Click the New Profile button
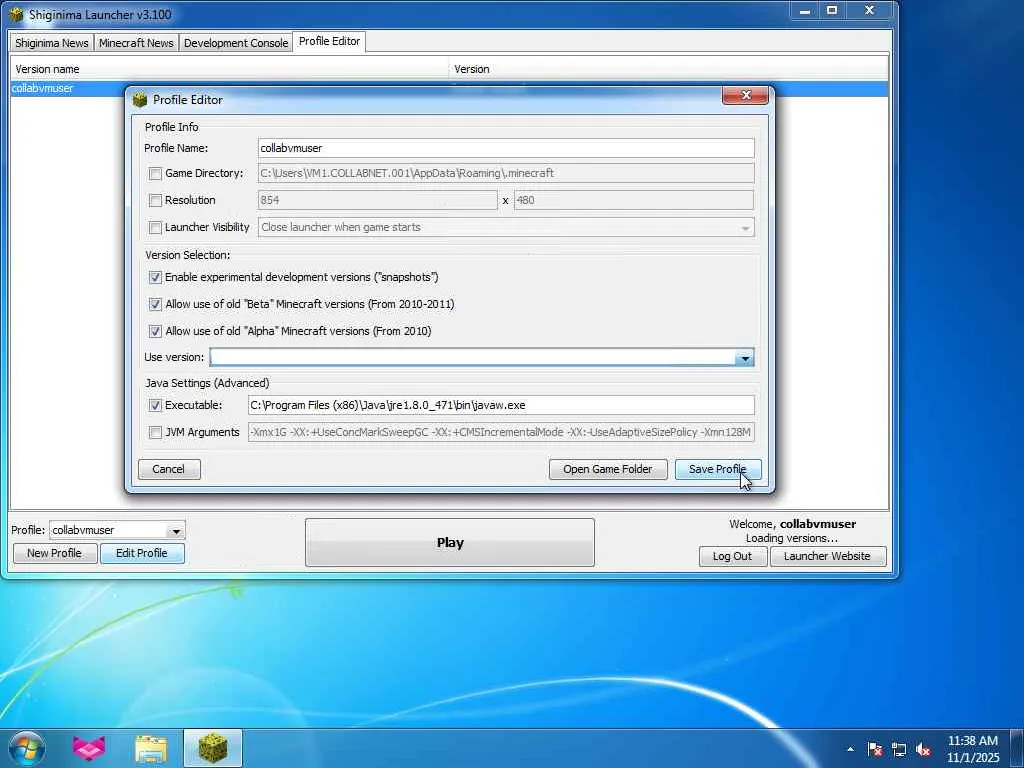 coord(54,553)
